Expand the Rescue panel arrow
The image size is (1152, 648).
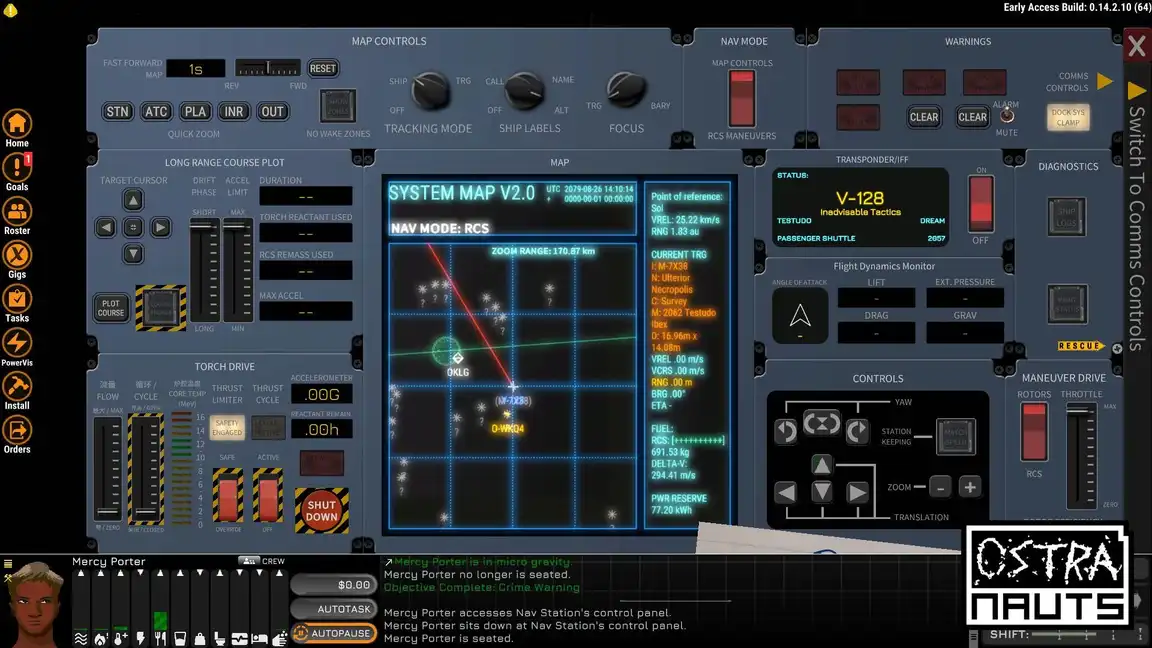1101,345
